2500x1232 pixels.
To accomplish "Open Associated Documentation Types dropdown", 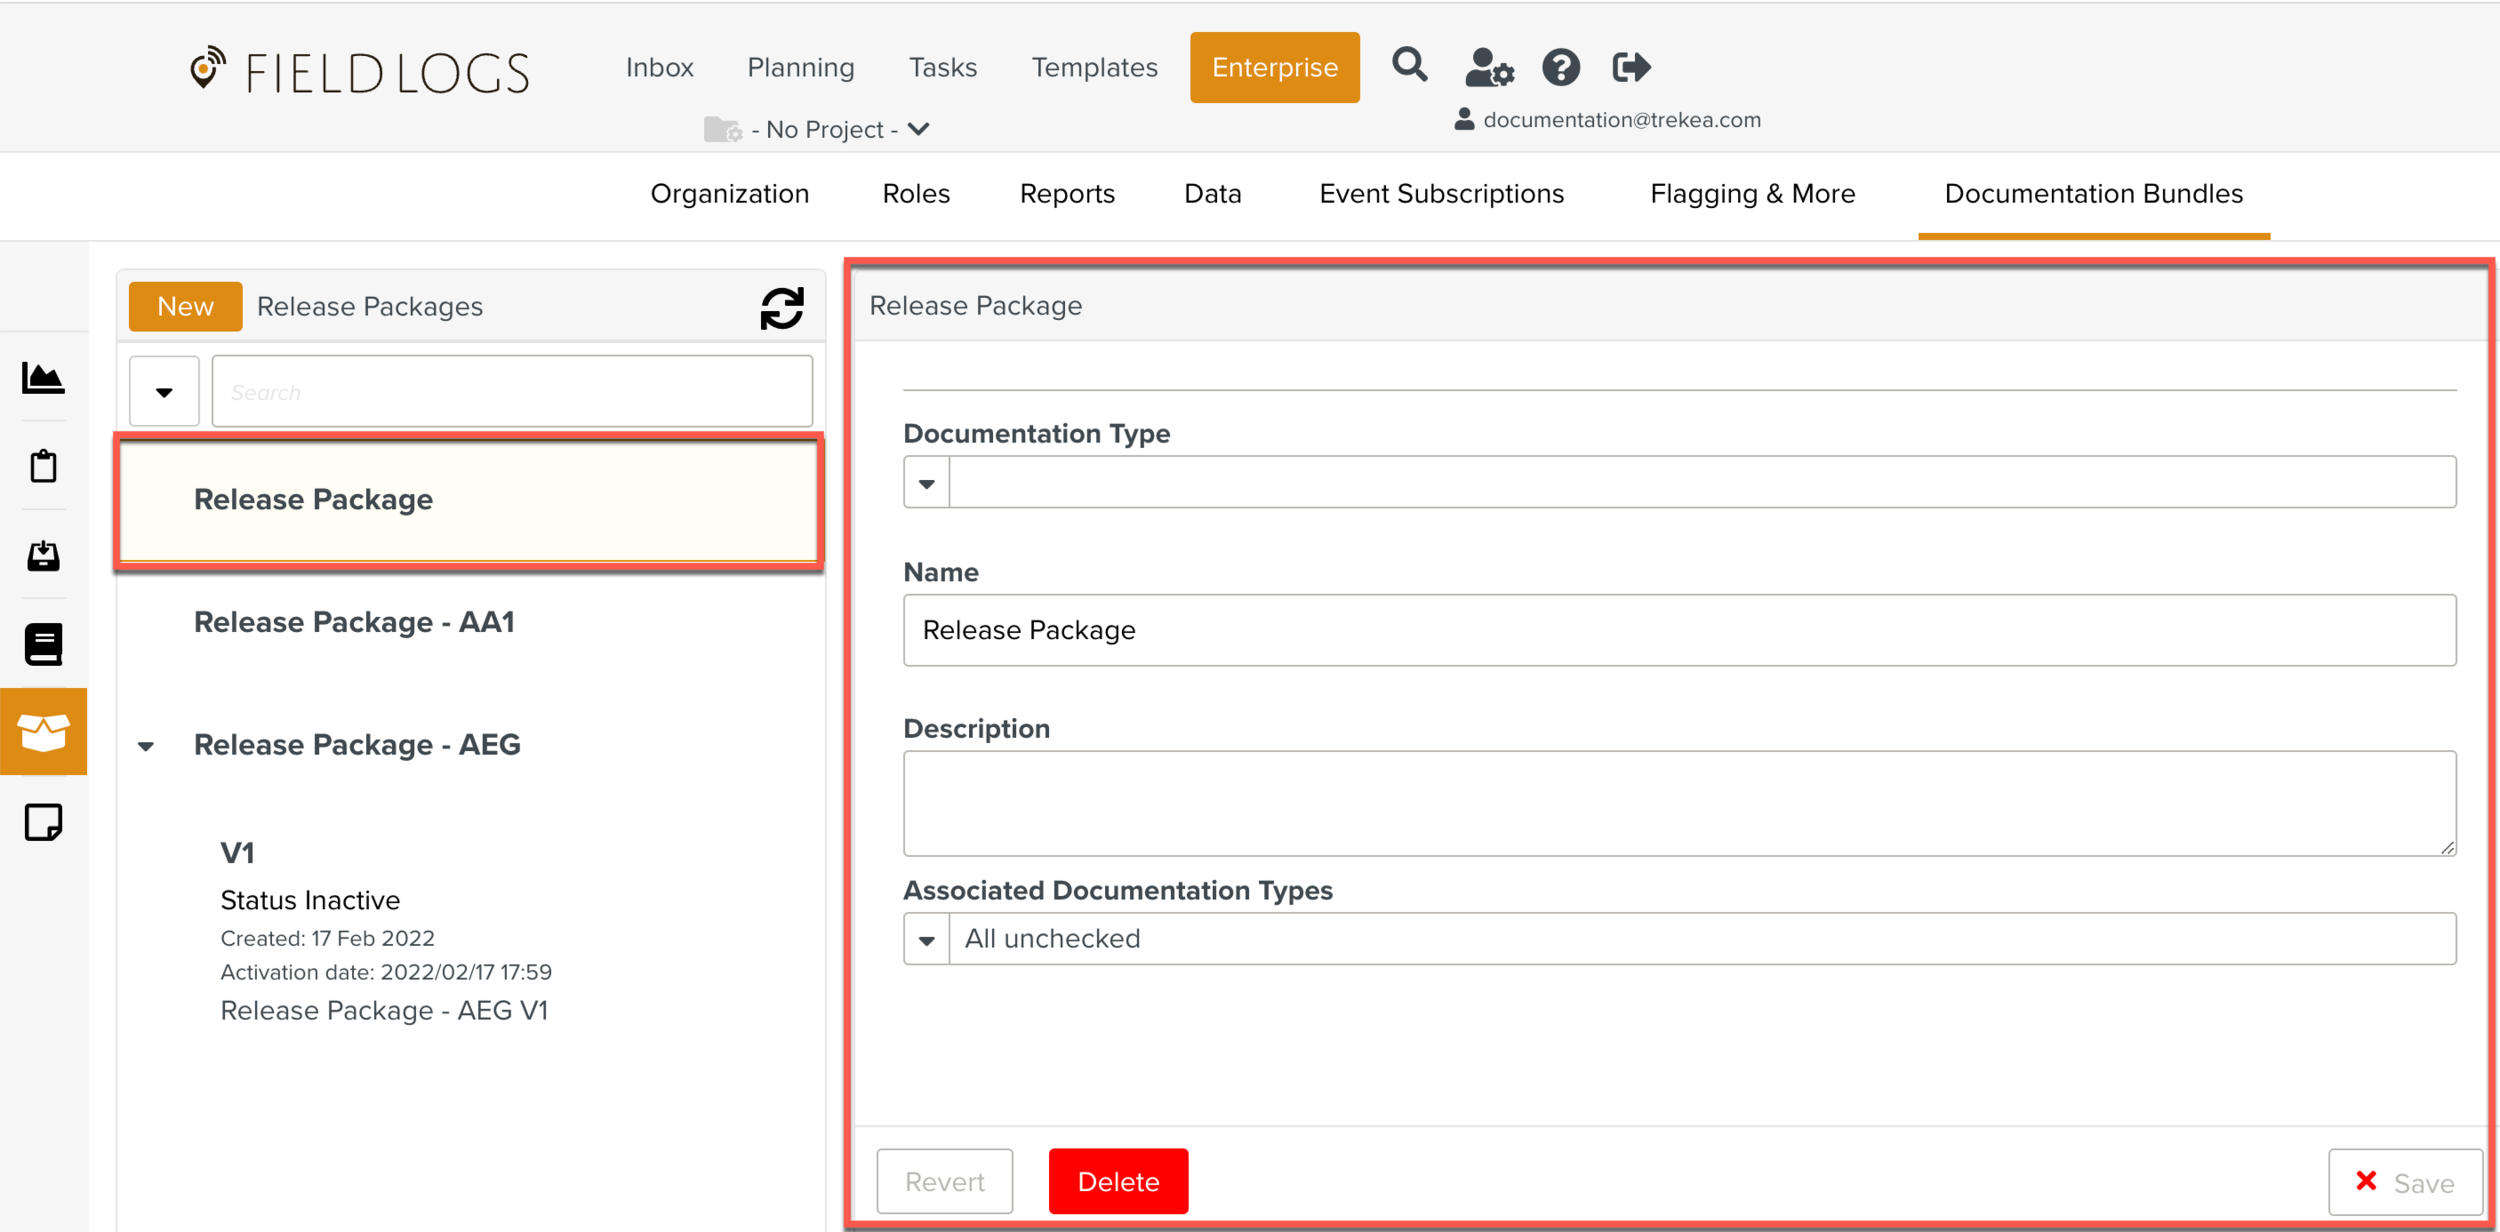I will (927, 939).
